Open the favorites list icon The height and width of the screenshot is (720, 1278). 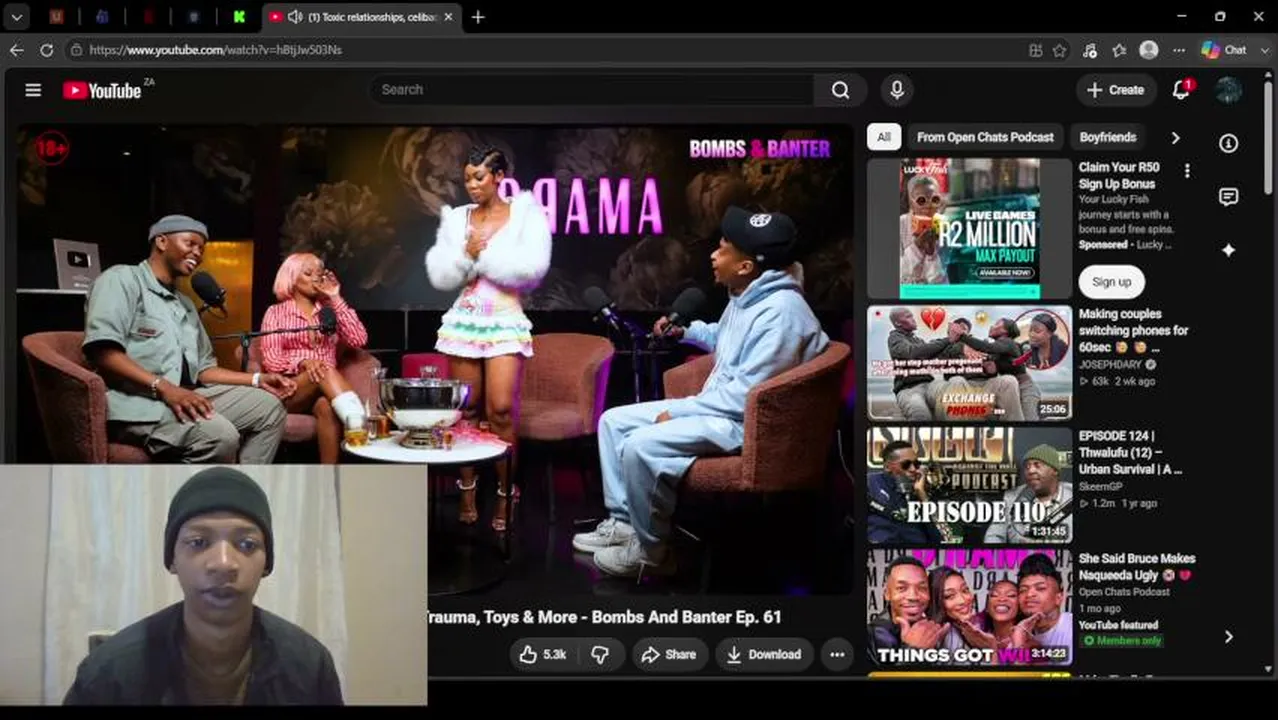tap(1120, 49)
